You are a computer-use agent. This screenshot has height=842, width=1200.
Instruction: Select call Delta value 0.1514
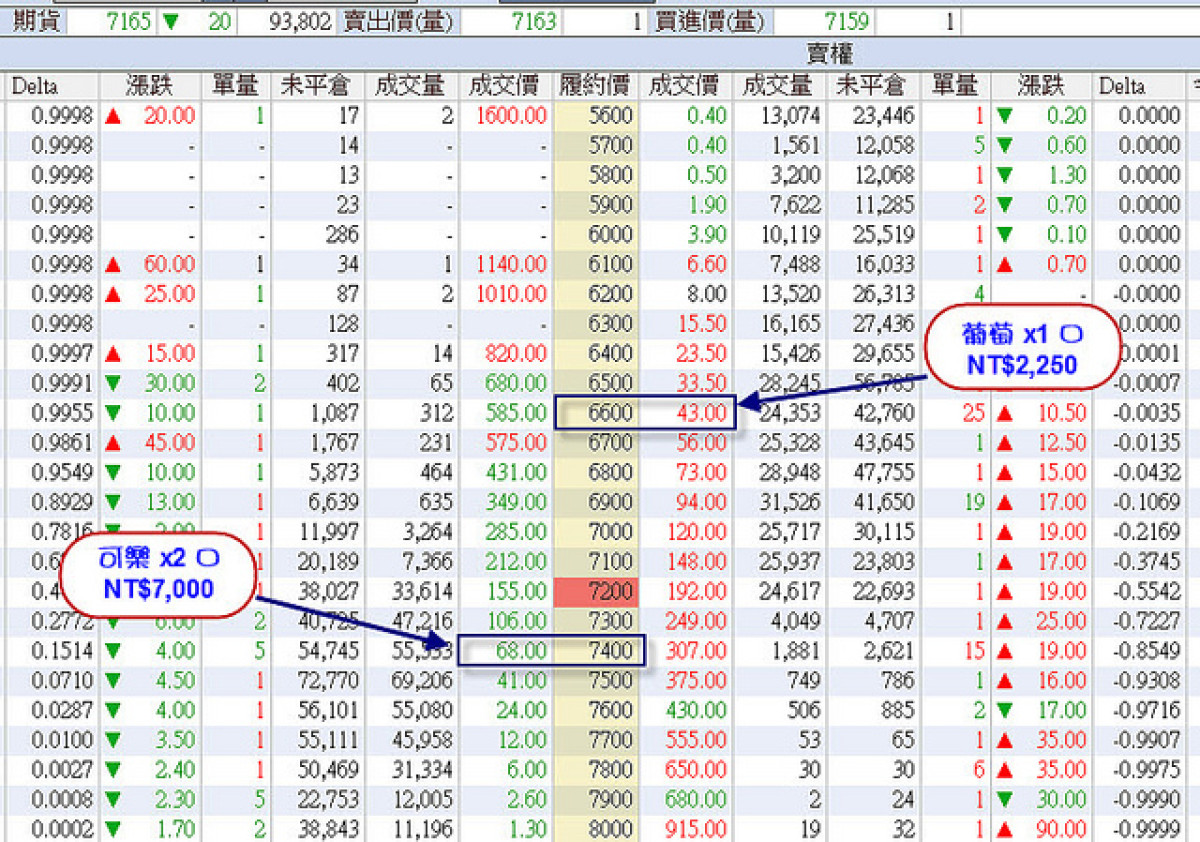pyautogui.click(x=62, y=651)
